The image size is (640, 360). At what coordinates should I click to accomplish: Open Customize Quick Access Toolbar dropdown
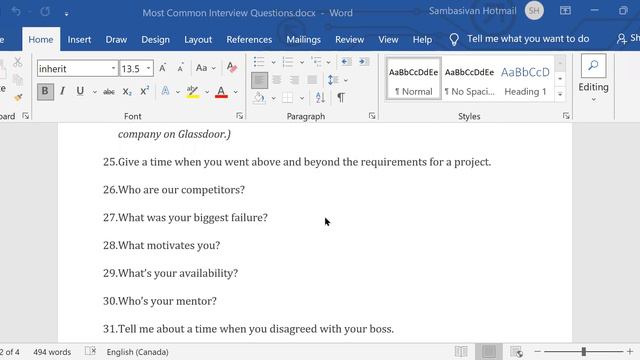coord(66,13)
